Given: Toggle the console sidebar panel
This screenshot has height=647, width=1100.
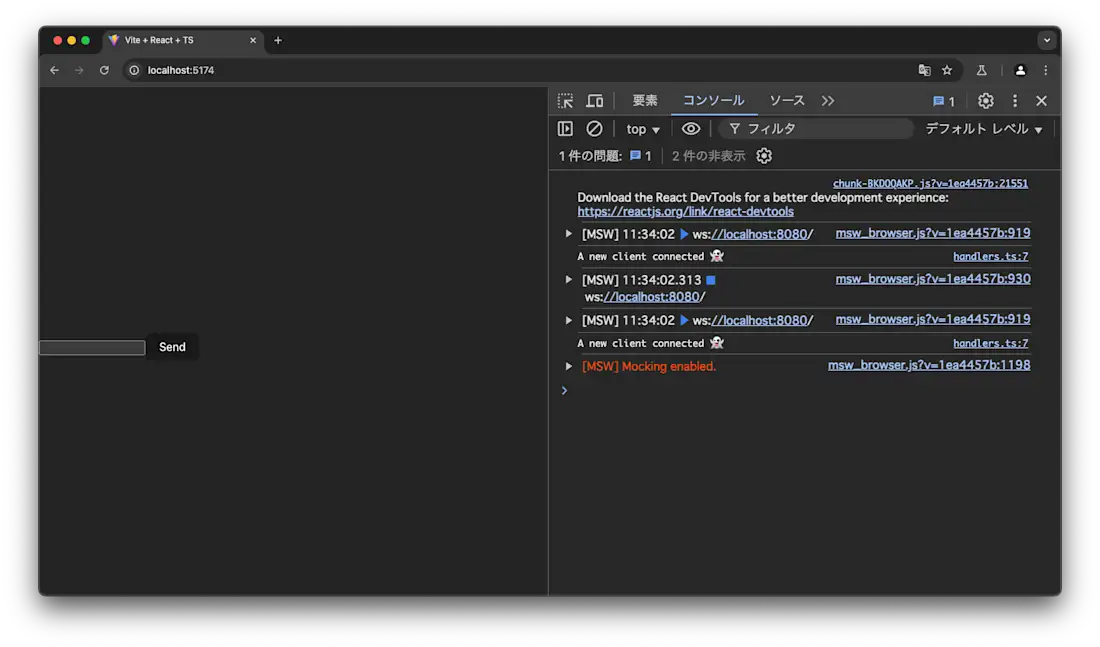Looking at the screenshot, I should (565, 128).
